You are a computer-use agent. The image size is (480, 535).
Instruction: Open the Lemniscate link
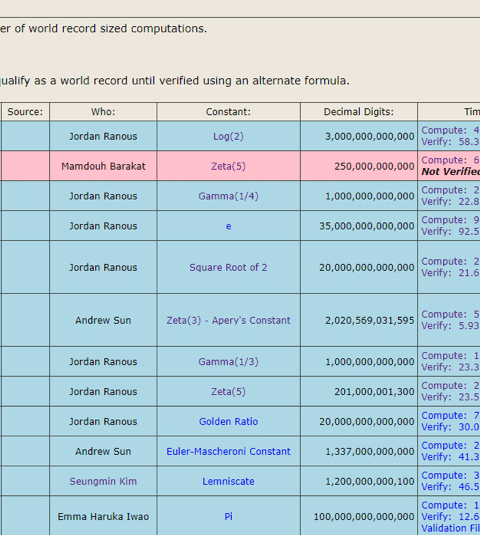click(x=228, y=481)
